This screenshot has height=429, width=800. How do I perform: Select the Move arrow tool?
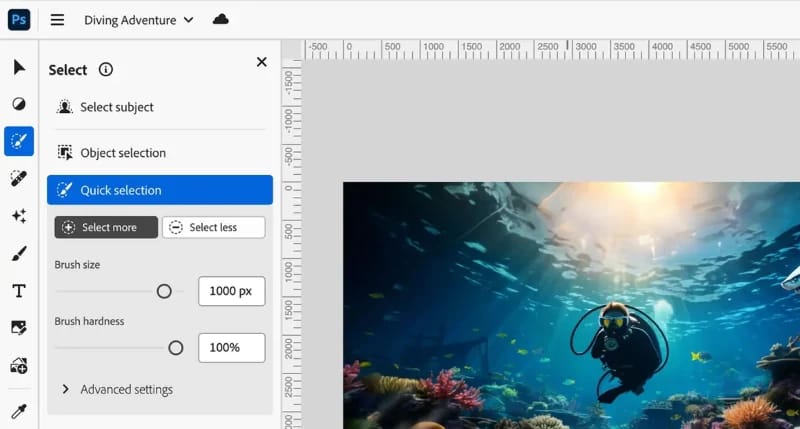(x=19, y=67)
